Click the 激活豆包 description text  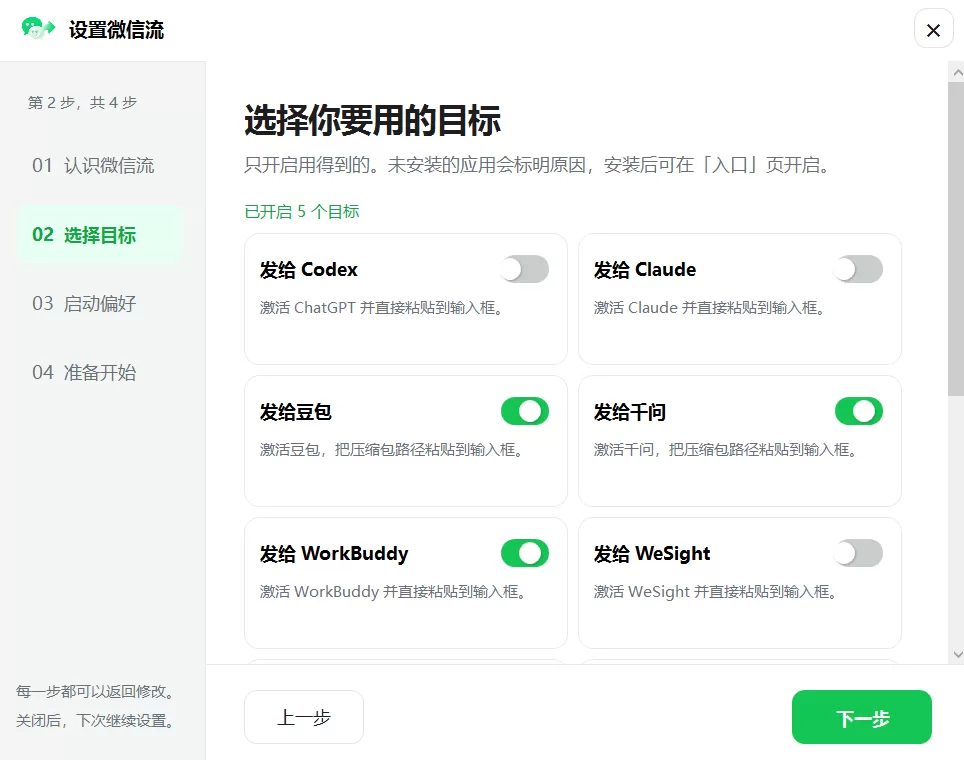click(x=391, y=449)
